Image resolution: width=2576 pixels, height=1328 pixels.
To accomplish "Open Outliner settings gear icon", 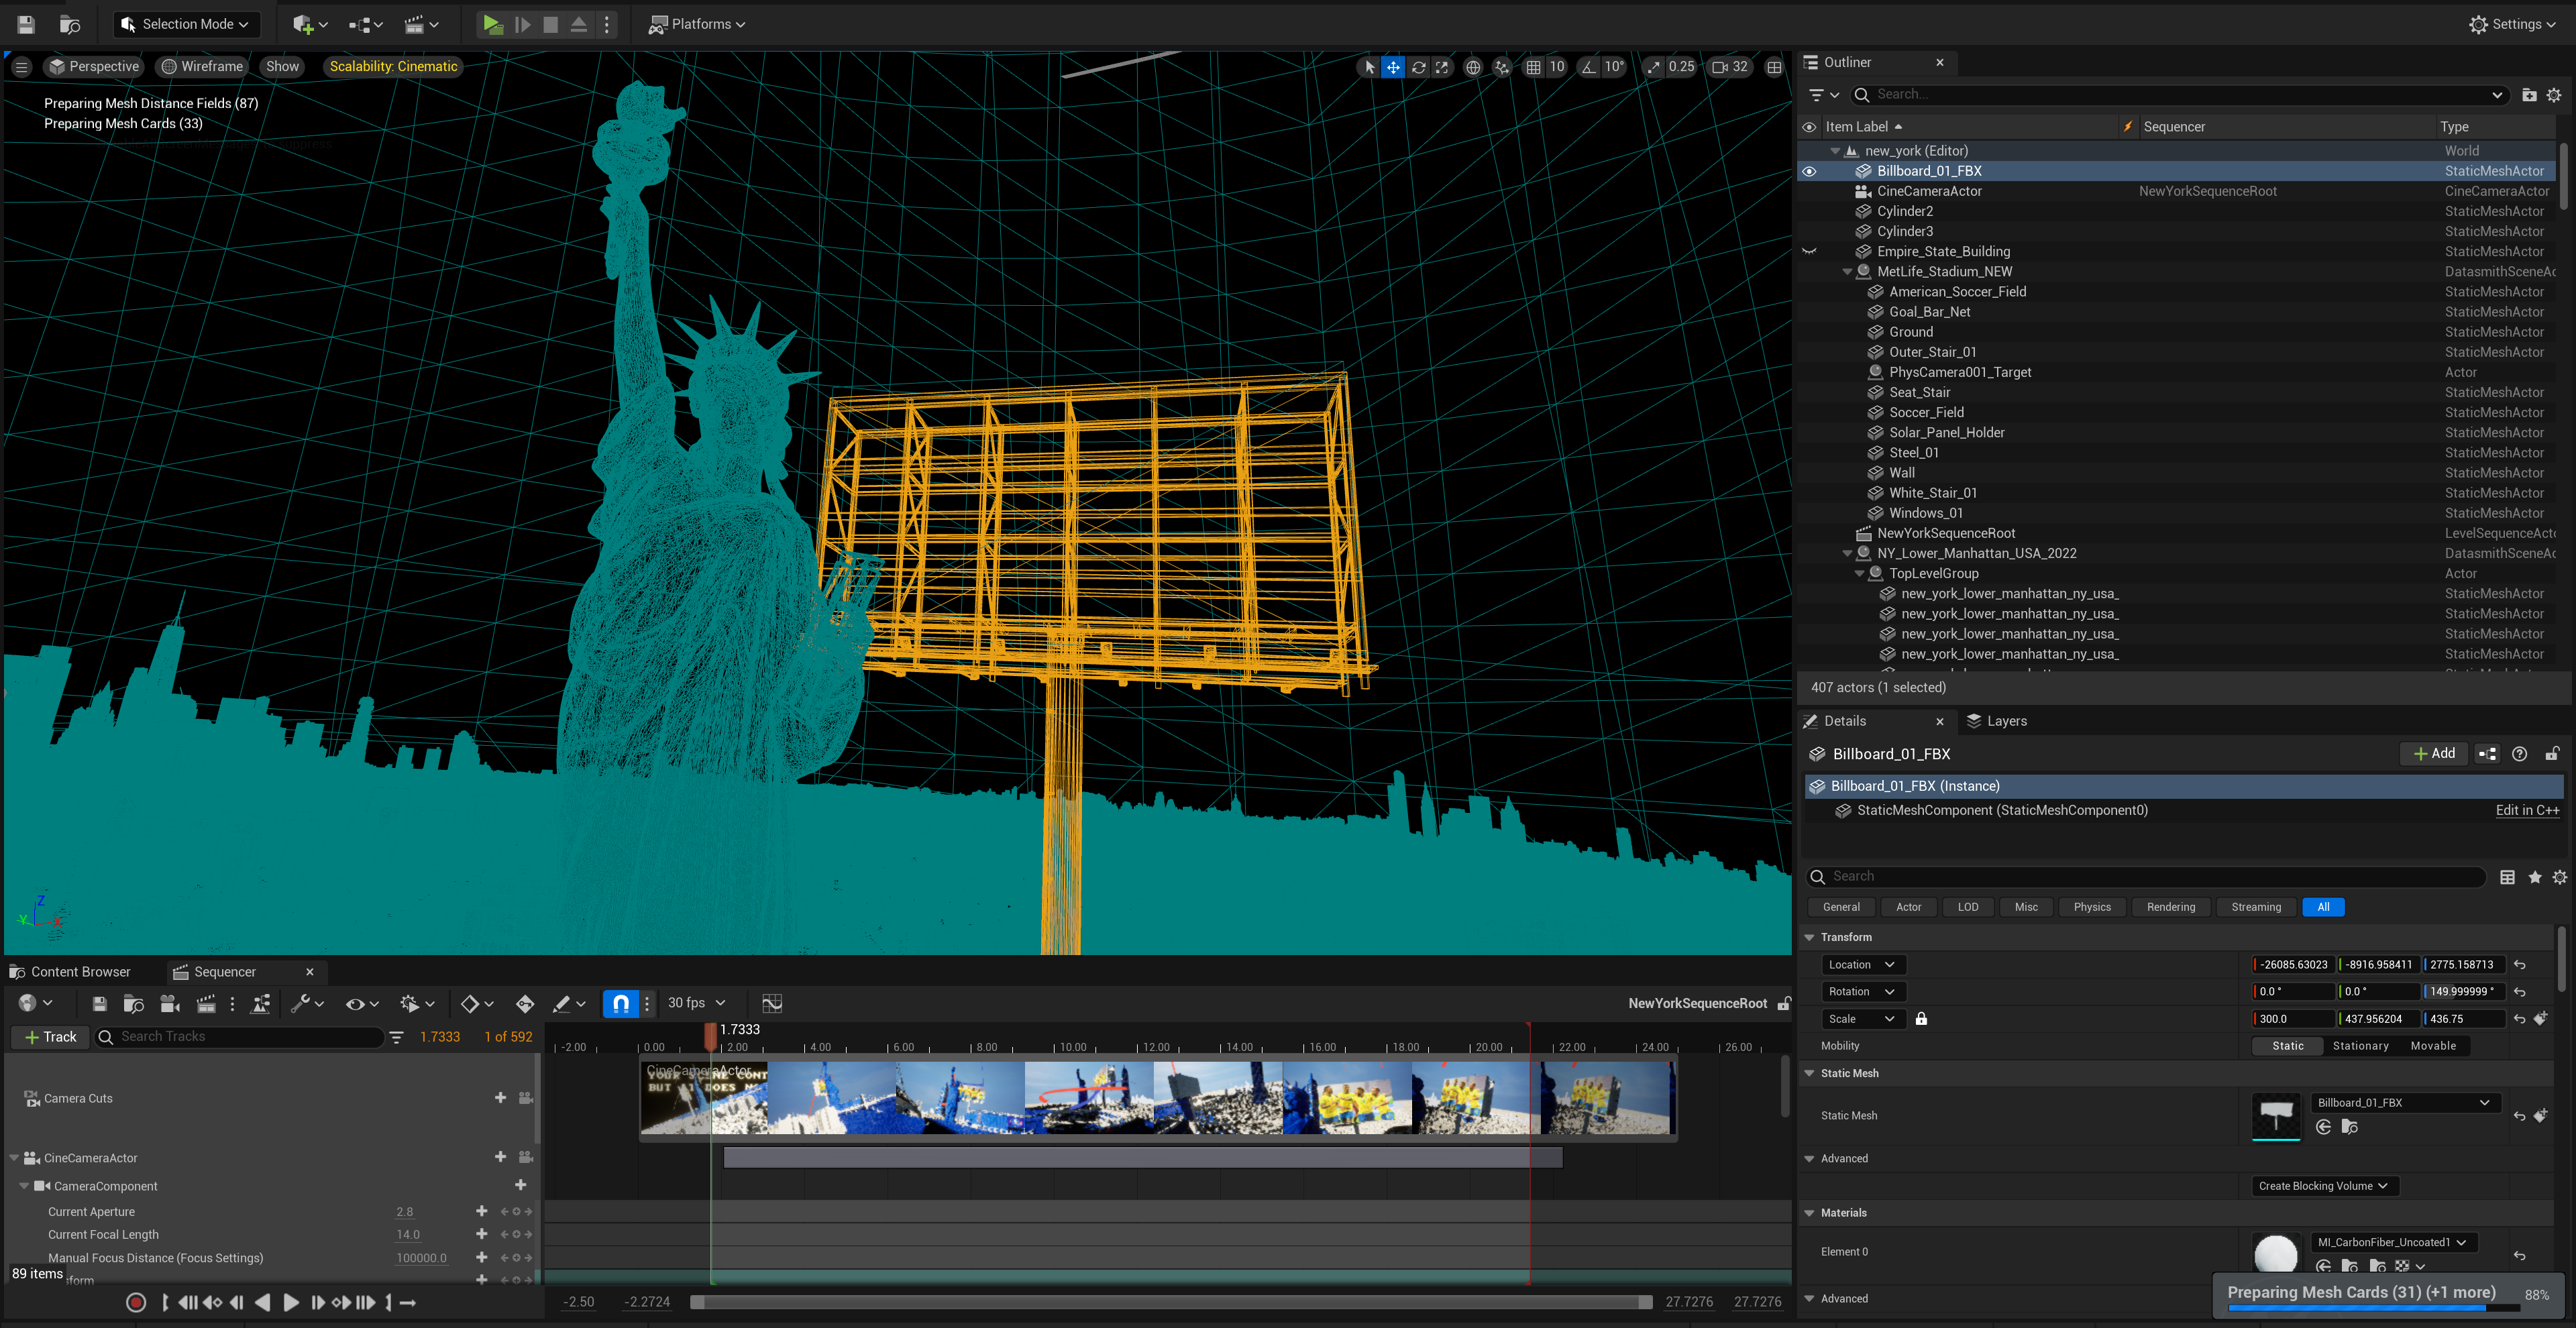I will point(2554,95).
